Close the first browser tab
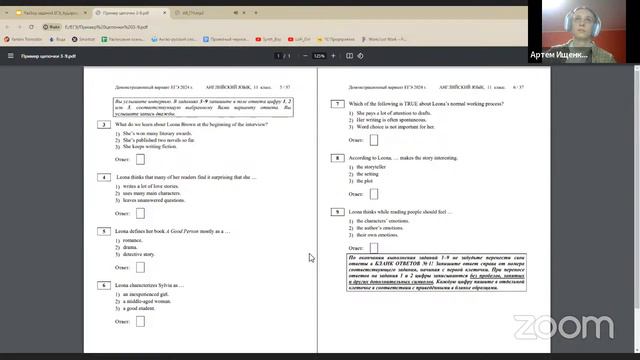640x360 pixels. (85, 13)
